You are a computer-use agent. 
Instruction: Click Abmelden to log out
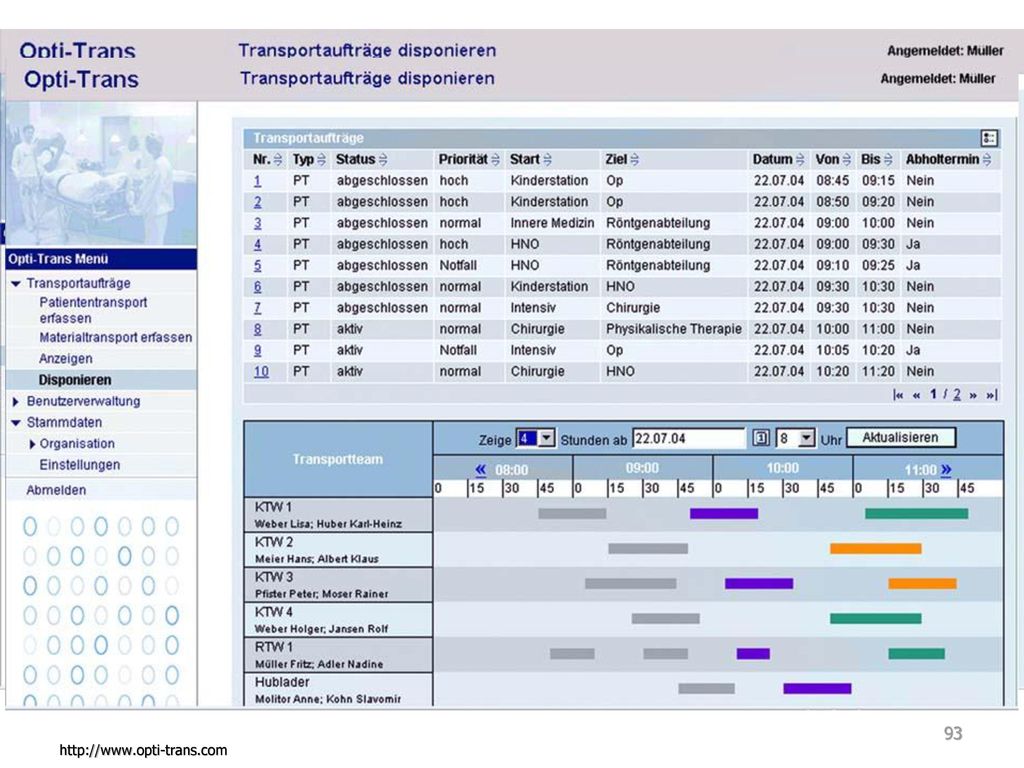coord(56,490)
